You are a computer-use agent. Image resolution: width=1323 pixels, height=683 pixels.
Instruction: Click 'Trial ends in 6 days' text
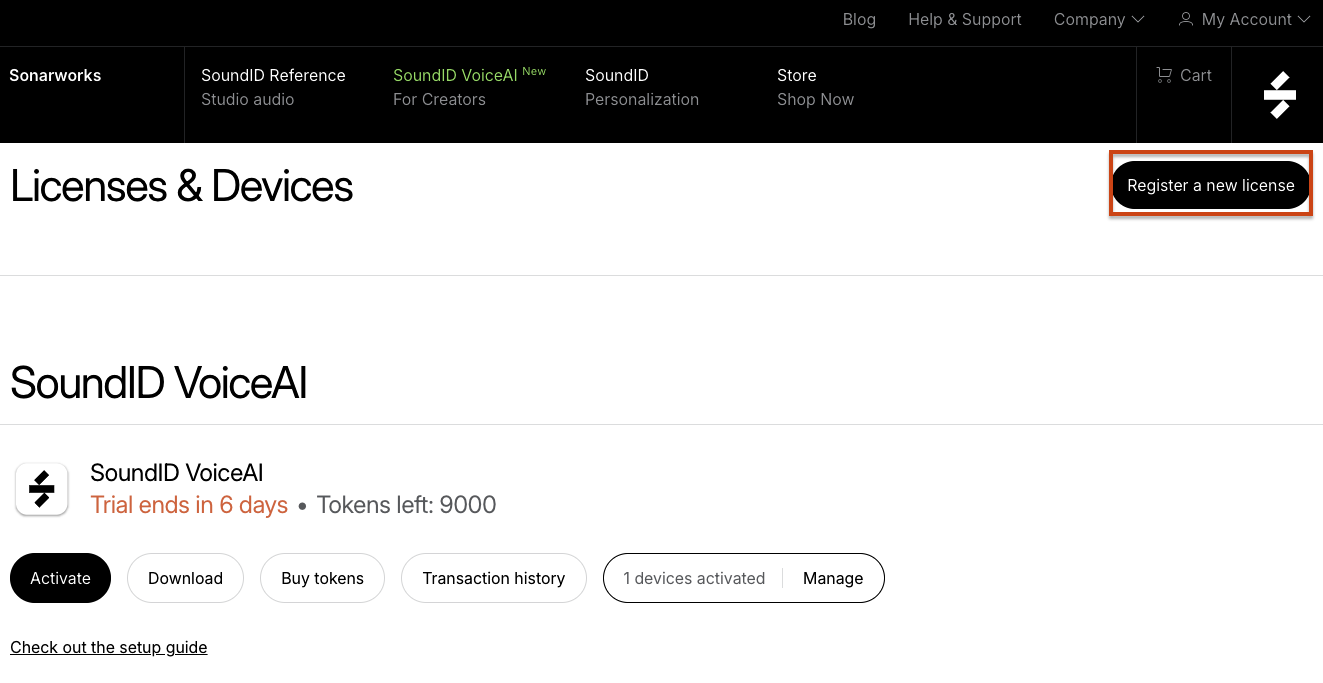pyautogui.click(x=189, y=505)
